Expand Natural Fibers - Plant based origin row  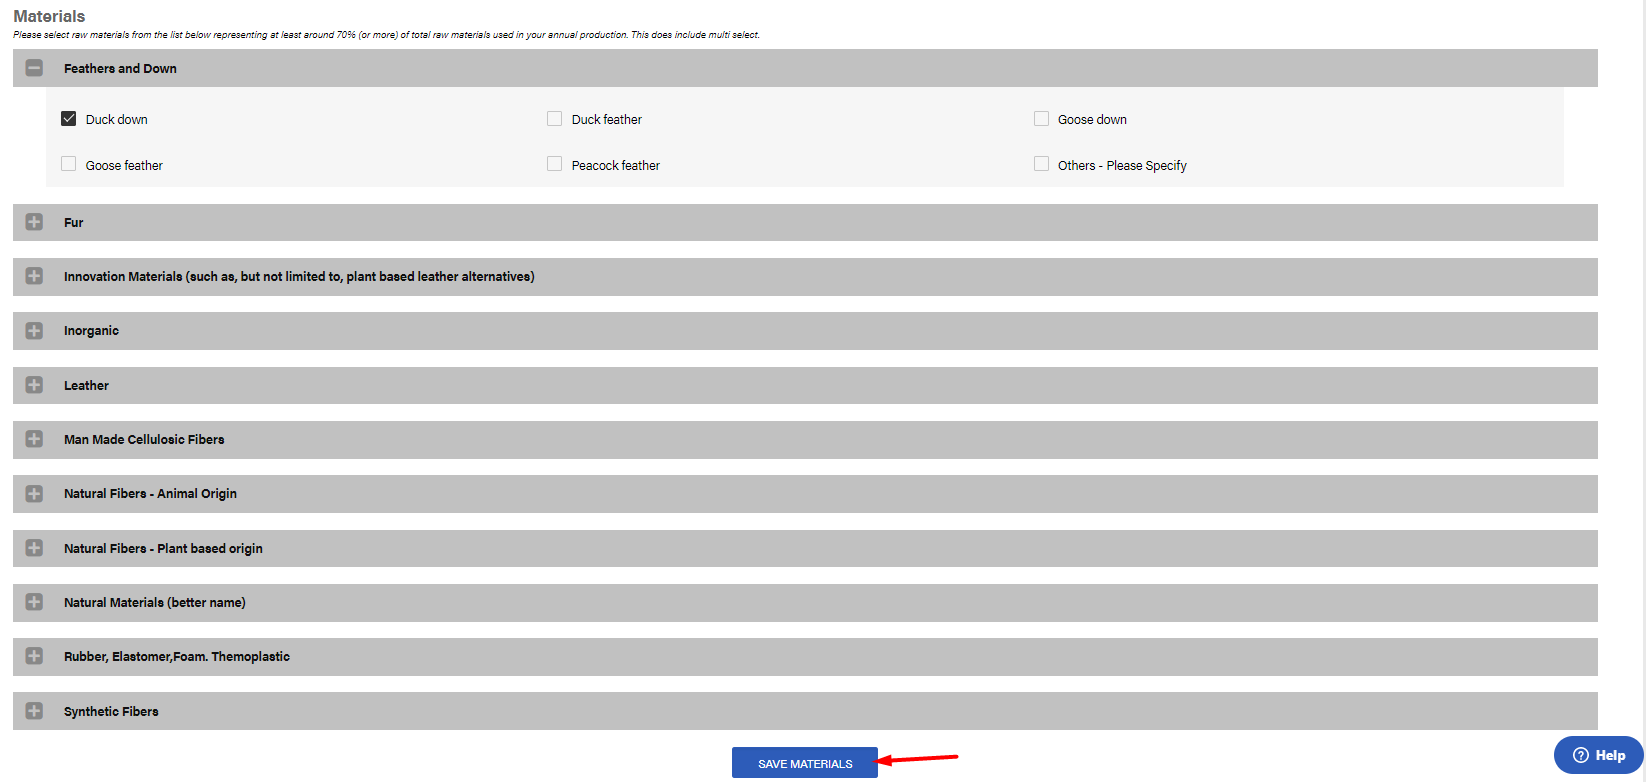[34, 548]
